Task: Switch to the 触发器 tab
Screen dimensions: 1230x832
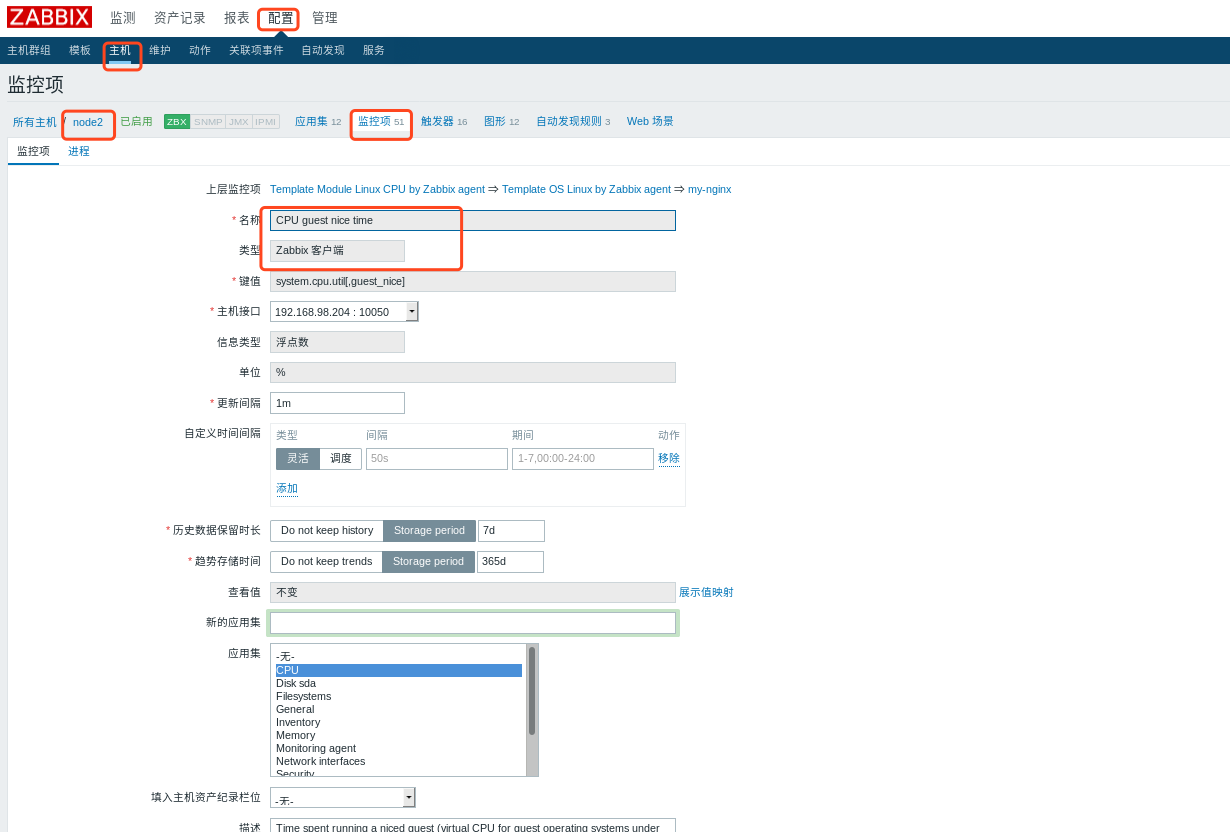Action: click(437, 121)
